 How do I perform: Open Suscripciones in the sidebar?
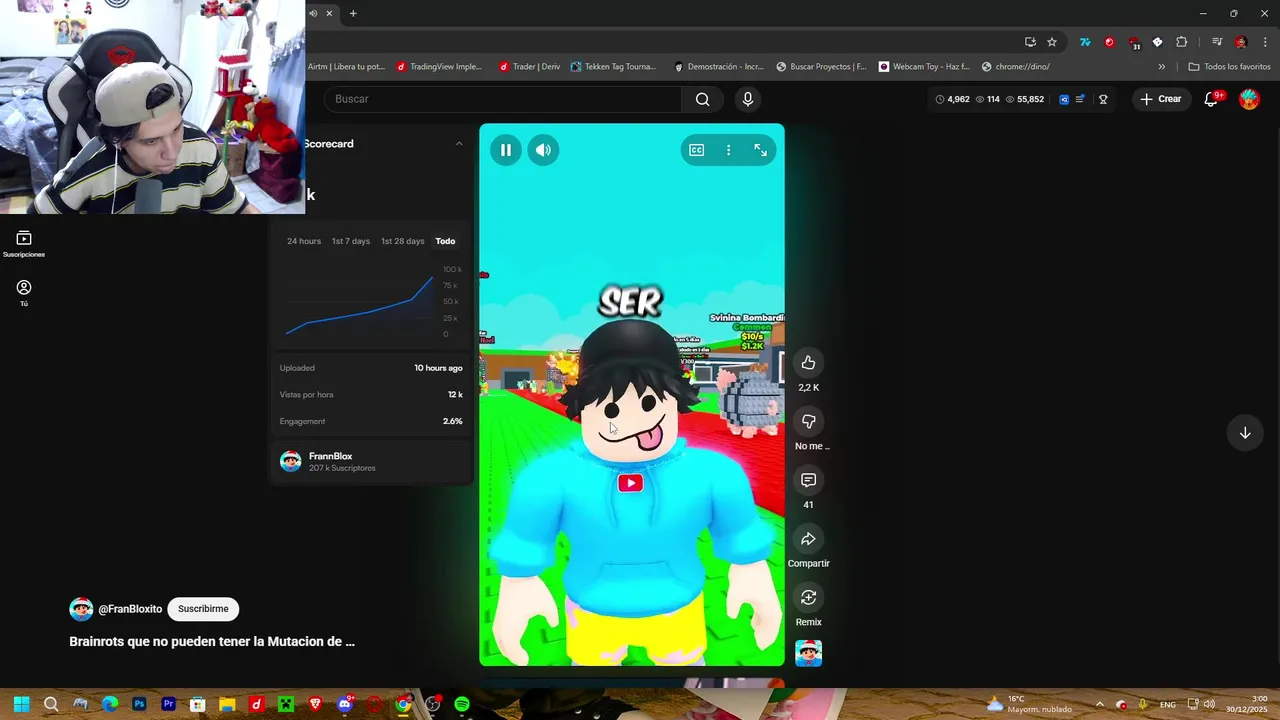click(24, 244)
